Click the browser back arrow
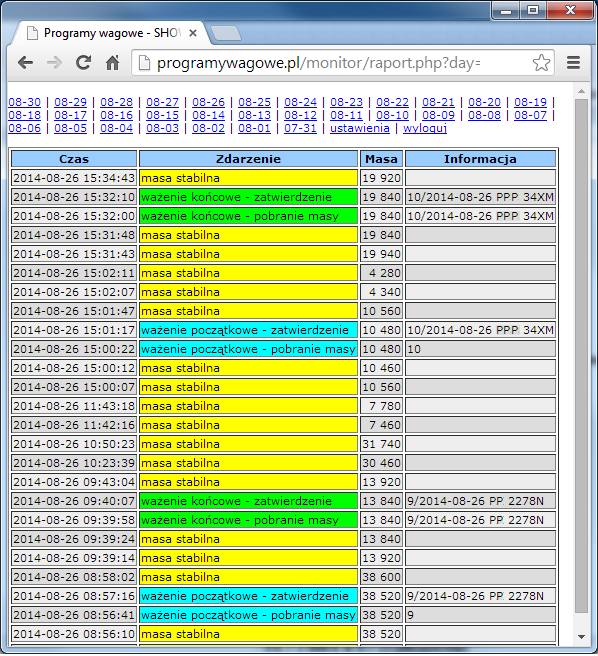 click(x=26, y=63)
